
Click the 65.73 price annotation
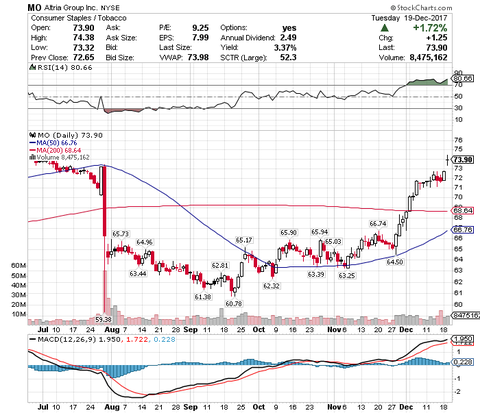tap(120, 234)
